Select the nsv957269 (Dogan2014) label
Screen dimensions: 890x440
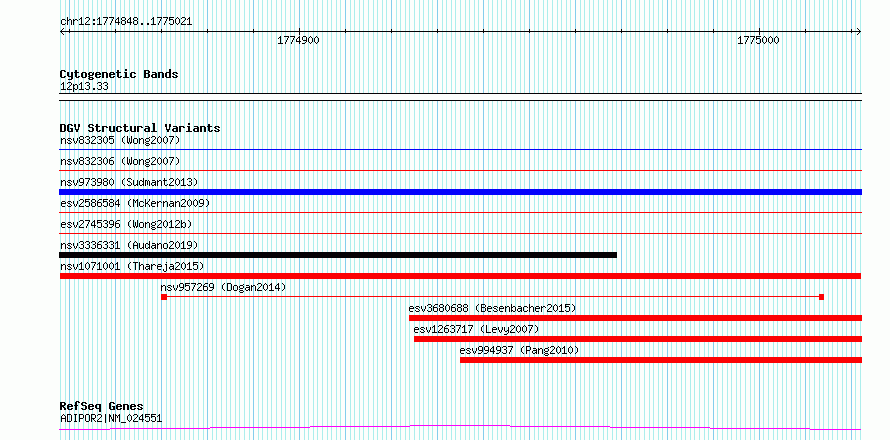[x=224, y=287]
